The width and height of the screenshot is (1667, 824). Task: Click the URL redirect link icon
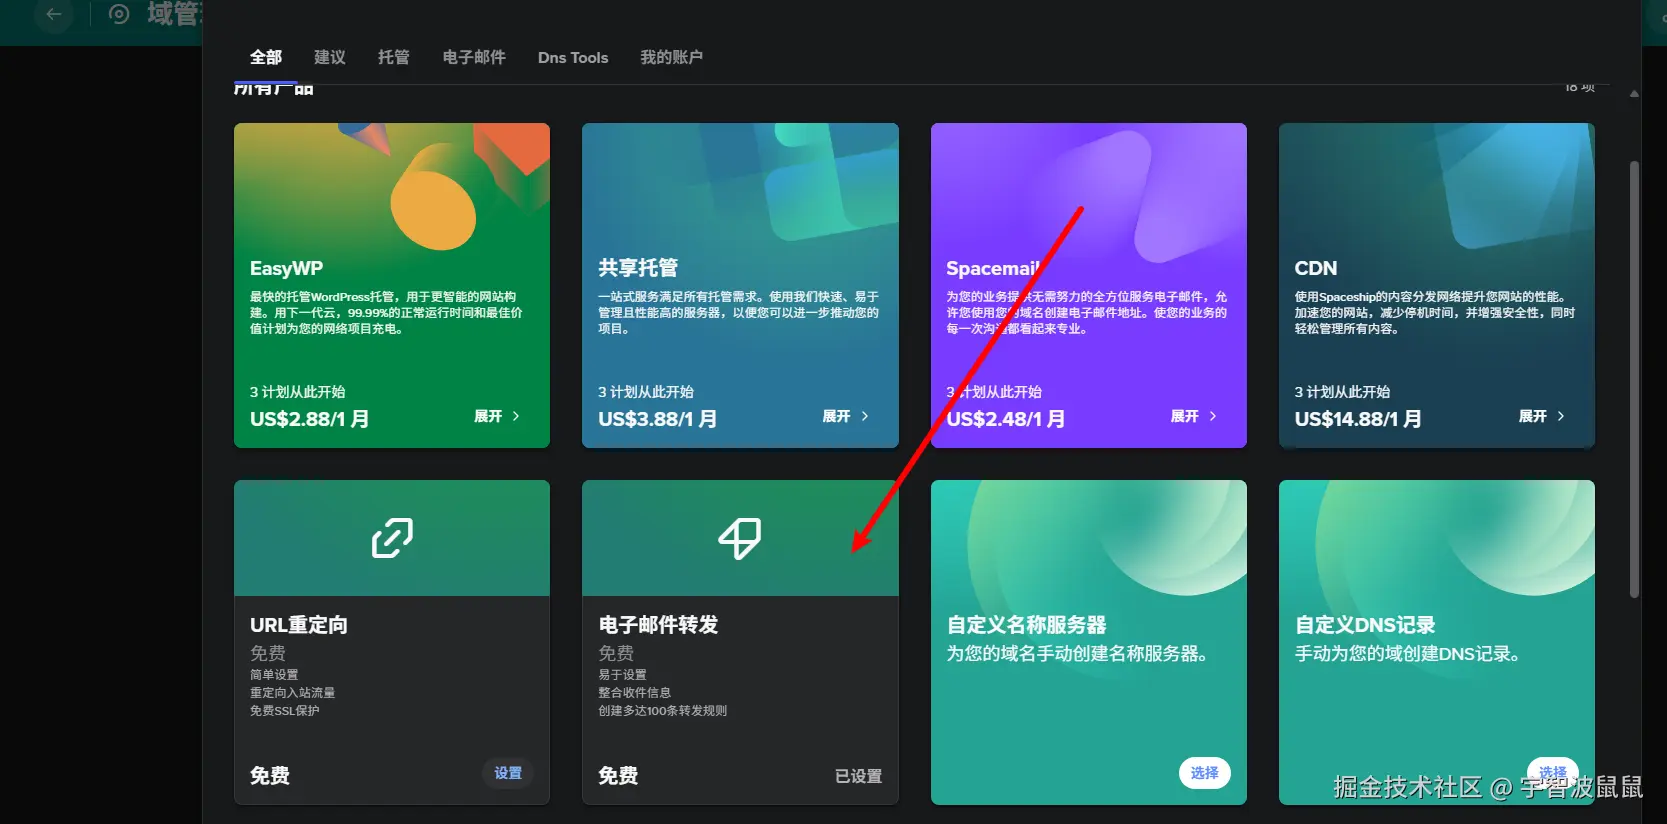(392, 538)
